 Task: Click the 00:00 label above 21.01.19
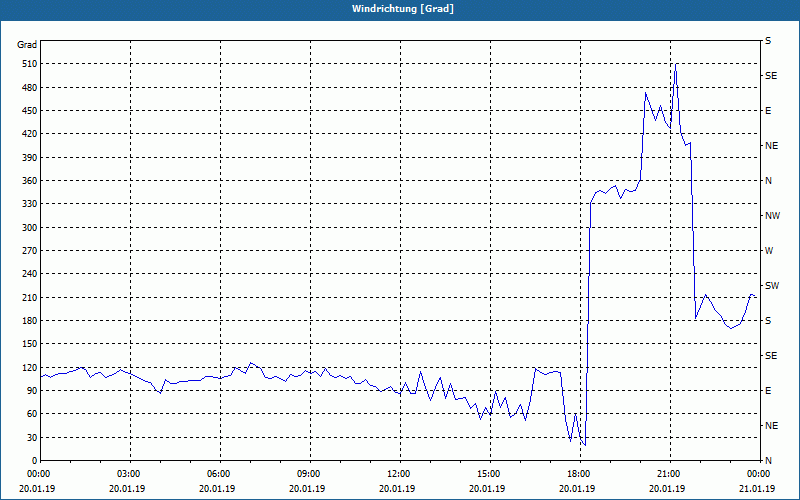click(759, 474)
